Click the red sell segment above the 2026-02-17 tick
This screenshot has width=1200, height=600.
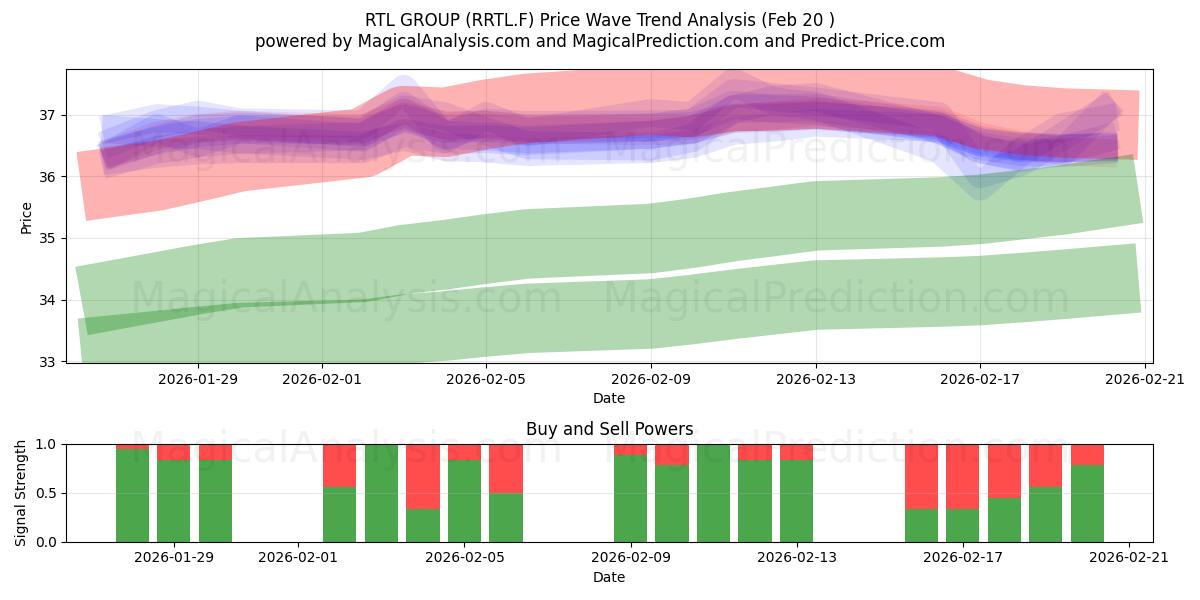click(x=963, y=476)
